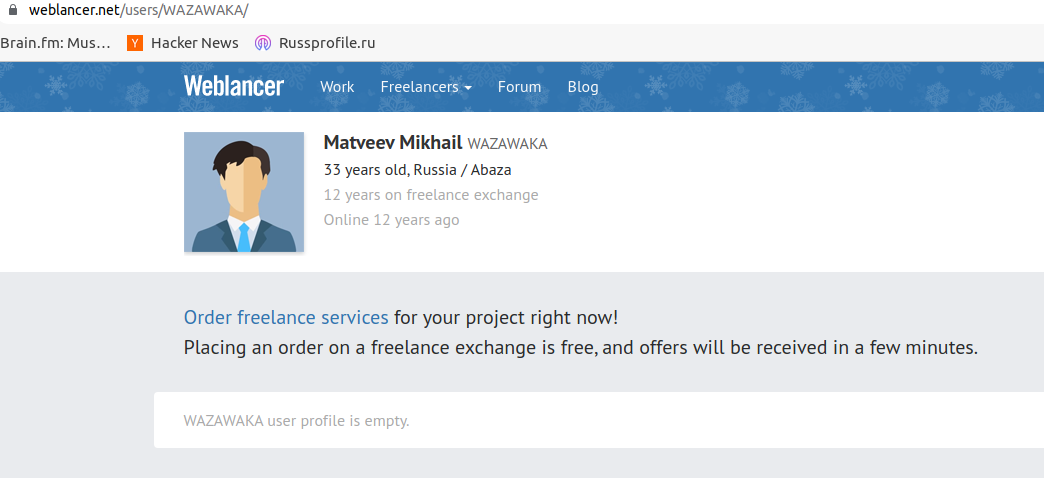
Task: Open the Russprofile.ru bookmark icon
Action: pos(263,43)
